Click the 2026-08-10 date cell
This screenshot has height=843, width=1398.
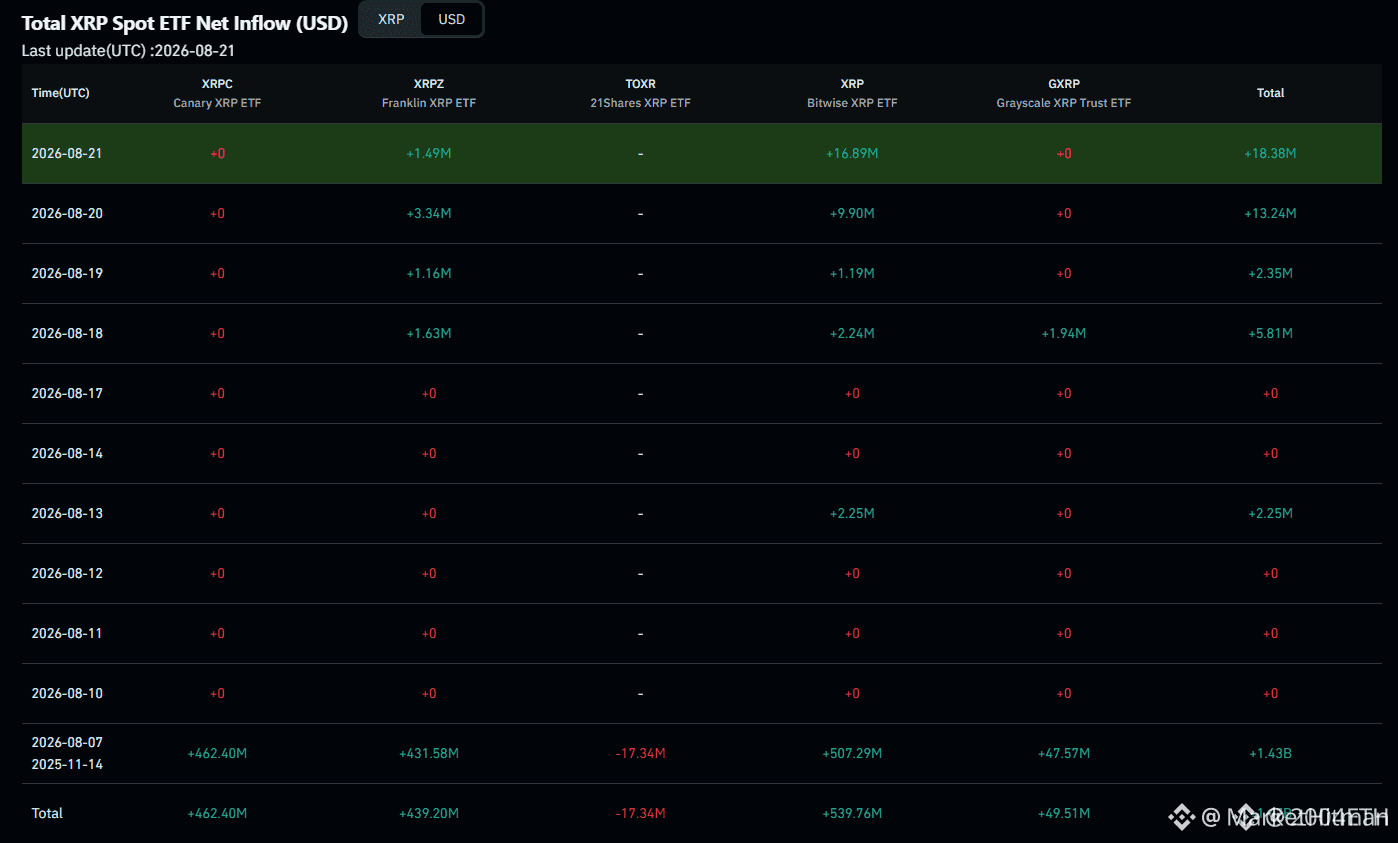pos(67,693)
